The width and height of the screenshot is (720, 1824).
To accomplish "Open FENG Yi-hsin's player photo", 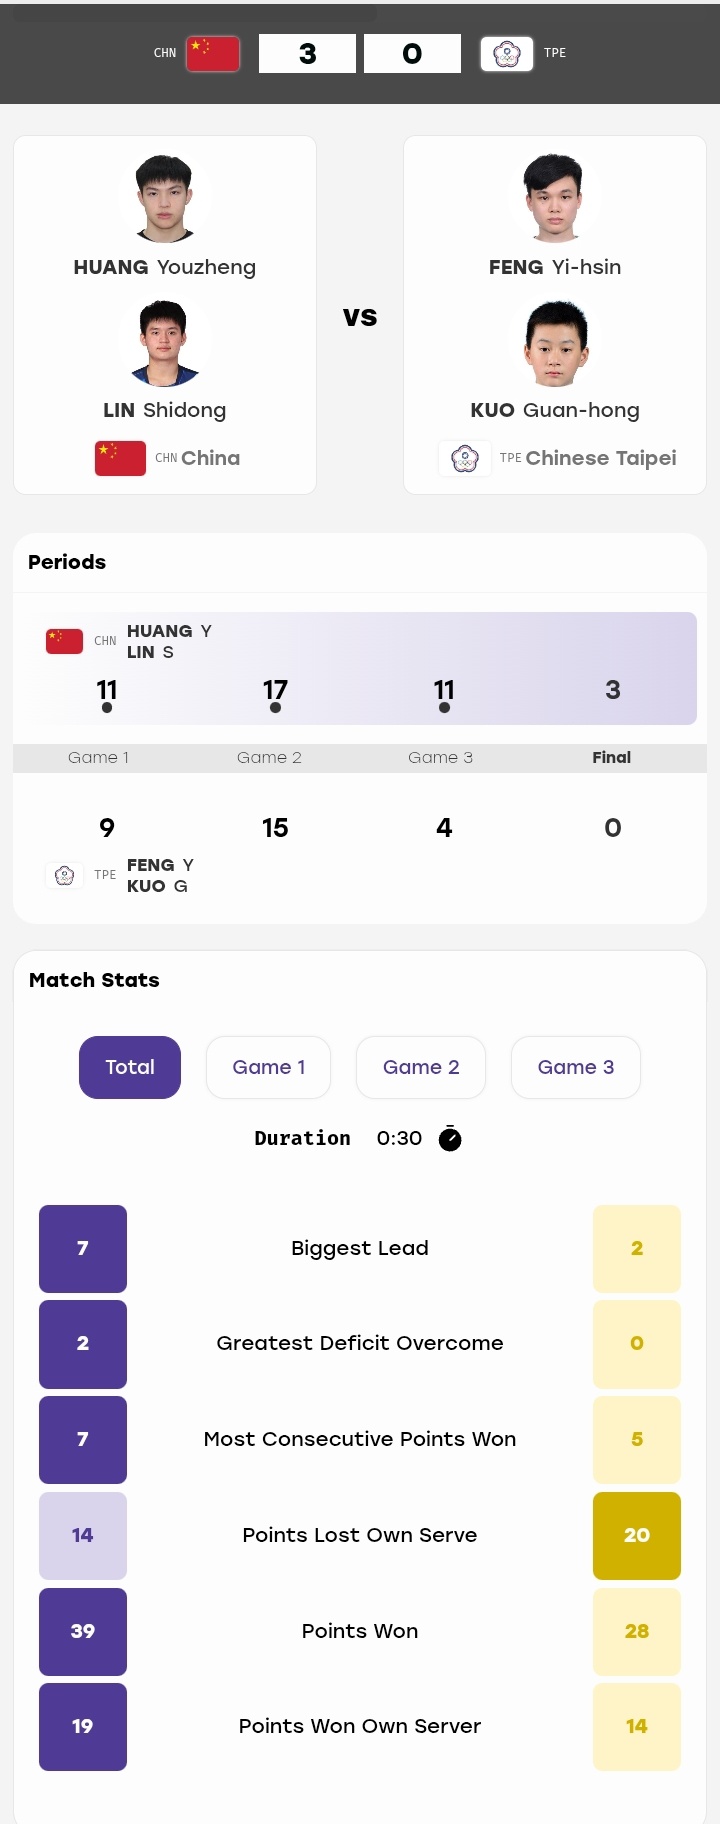I will 554,198.
